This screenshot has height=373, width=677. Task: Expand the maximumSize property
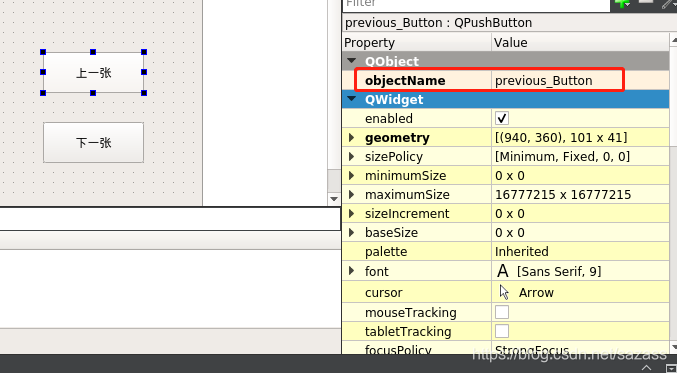tap(351, 194)
